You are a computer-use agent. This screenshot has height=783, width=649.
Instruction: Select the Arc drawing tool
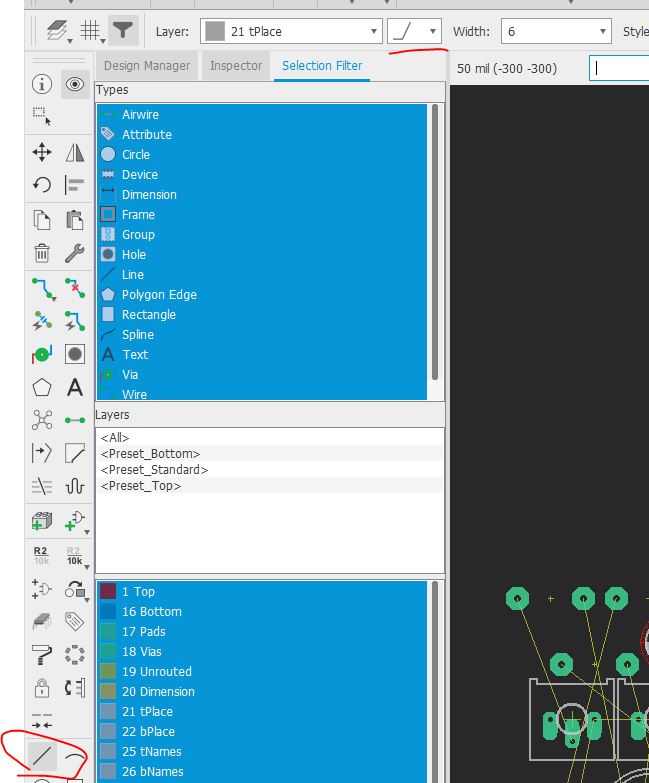[x=75, y=758]
